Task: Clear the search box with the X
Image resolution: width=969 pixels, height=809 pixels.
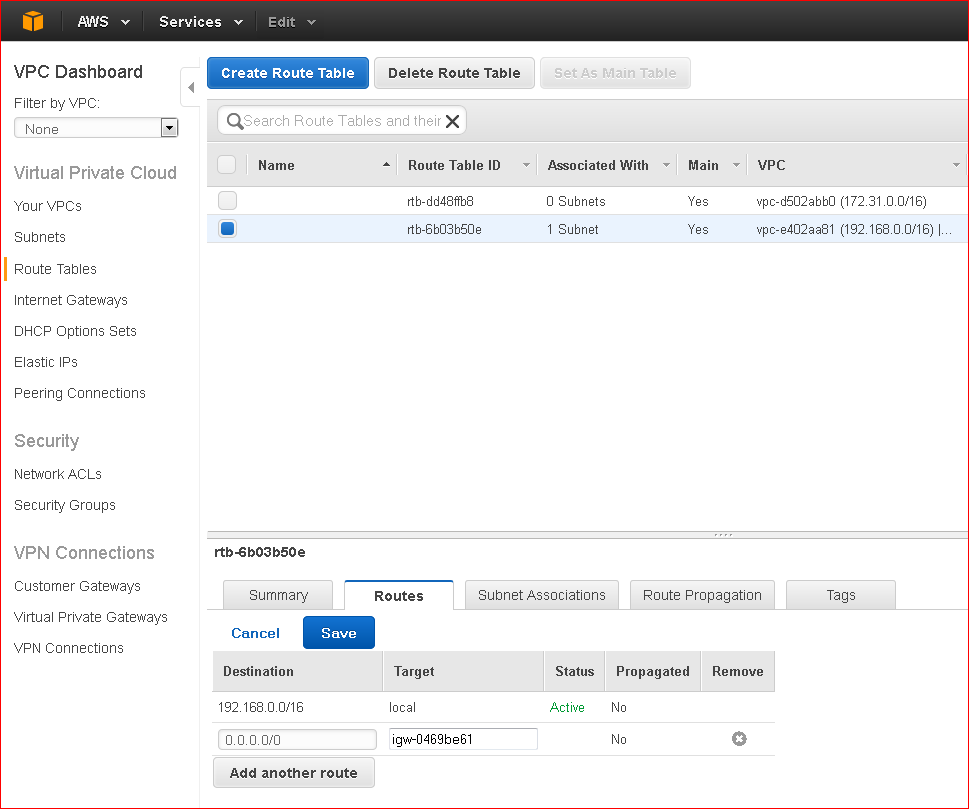Action: click(x=452, y=121)
